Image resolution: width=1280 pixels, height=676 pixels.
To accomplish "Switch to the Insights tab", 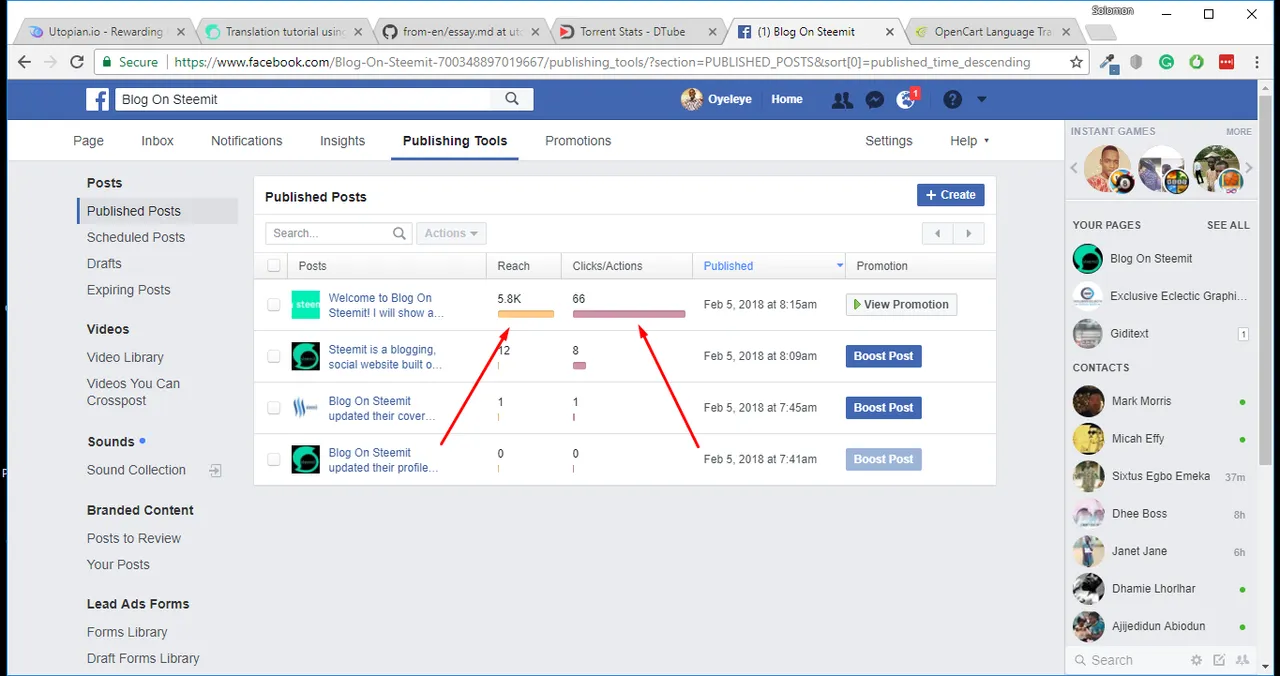I will 342,141.
